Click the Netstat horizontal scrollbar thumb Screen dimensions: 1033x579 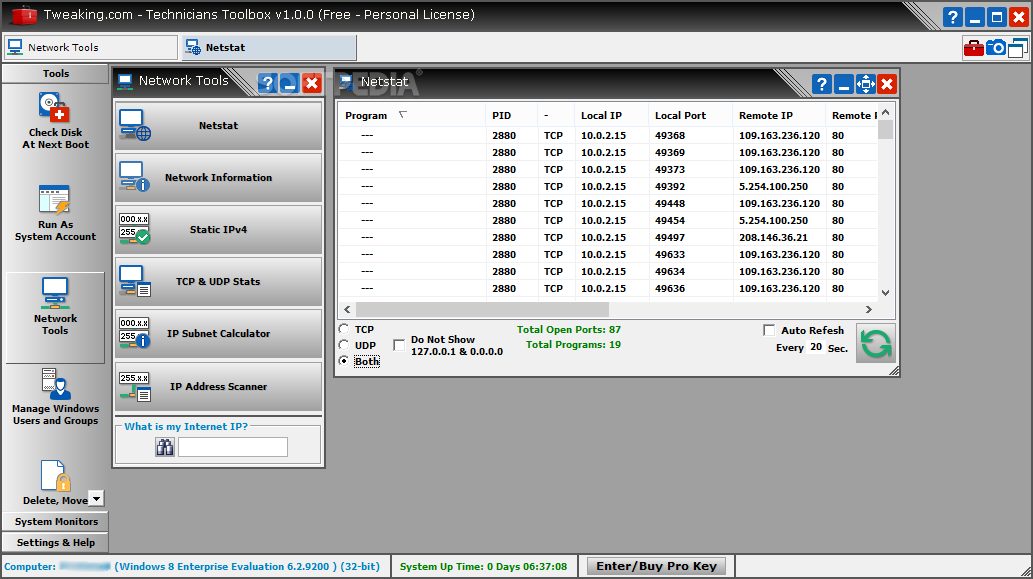click(x=482, y=309)
